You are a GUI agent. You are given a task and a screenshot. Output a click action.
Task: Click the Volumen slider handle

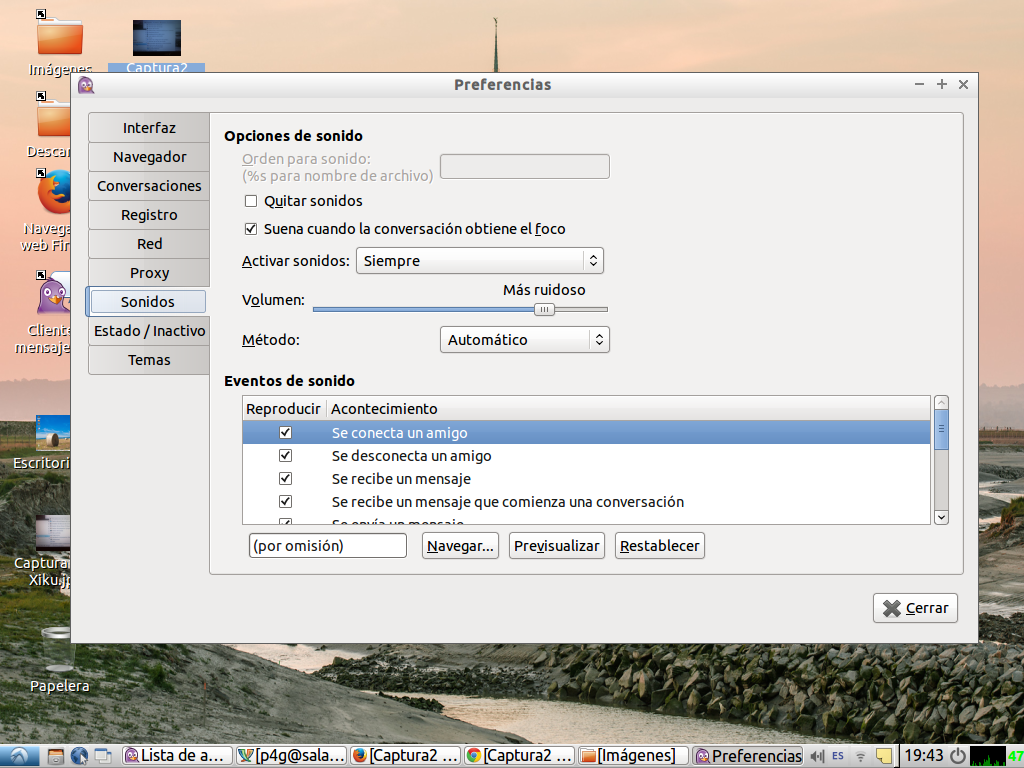(544, 310)
